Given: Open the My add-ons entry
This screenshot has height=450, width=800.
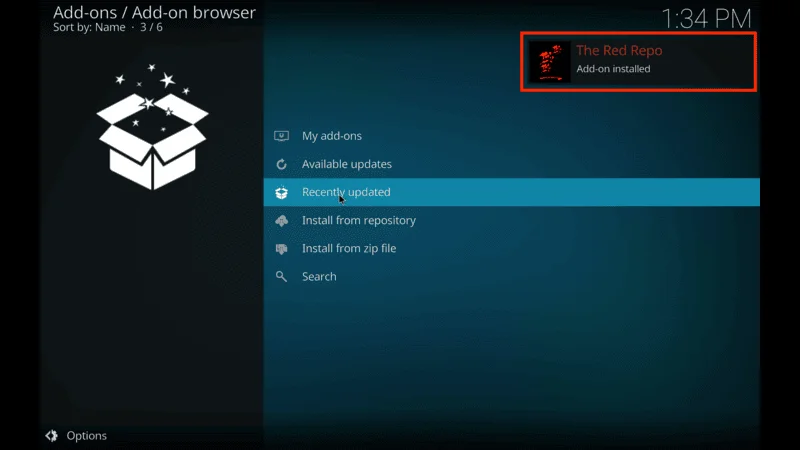Looking at the screenshot, I should tap(332, 136).
